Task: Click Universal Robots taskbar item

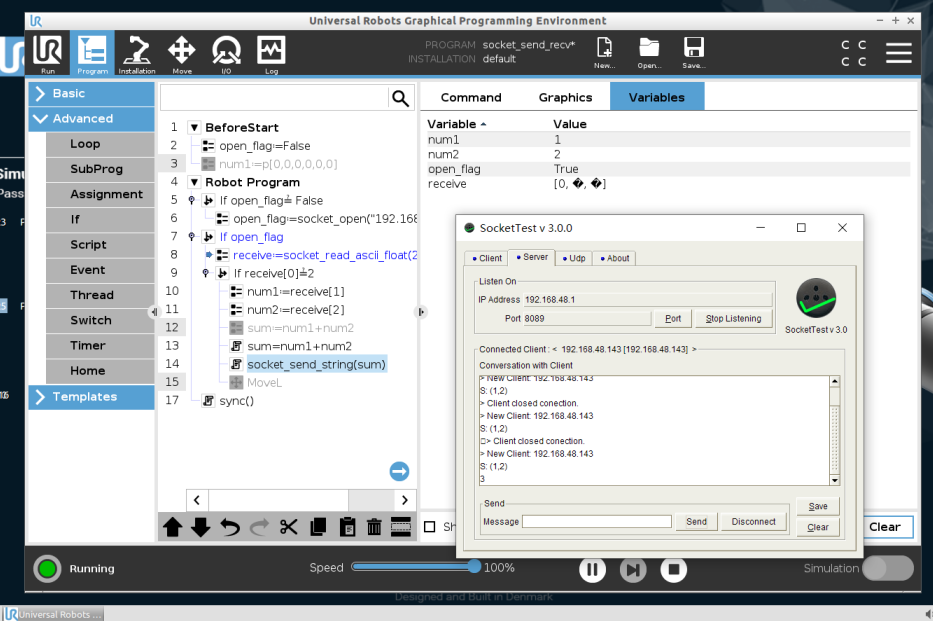Action: (x=52, y=614)
